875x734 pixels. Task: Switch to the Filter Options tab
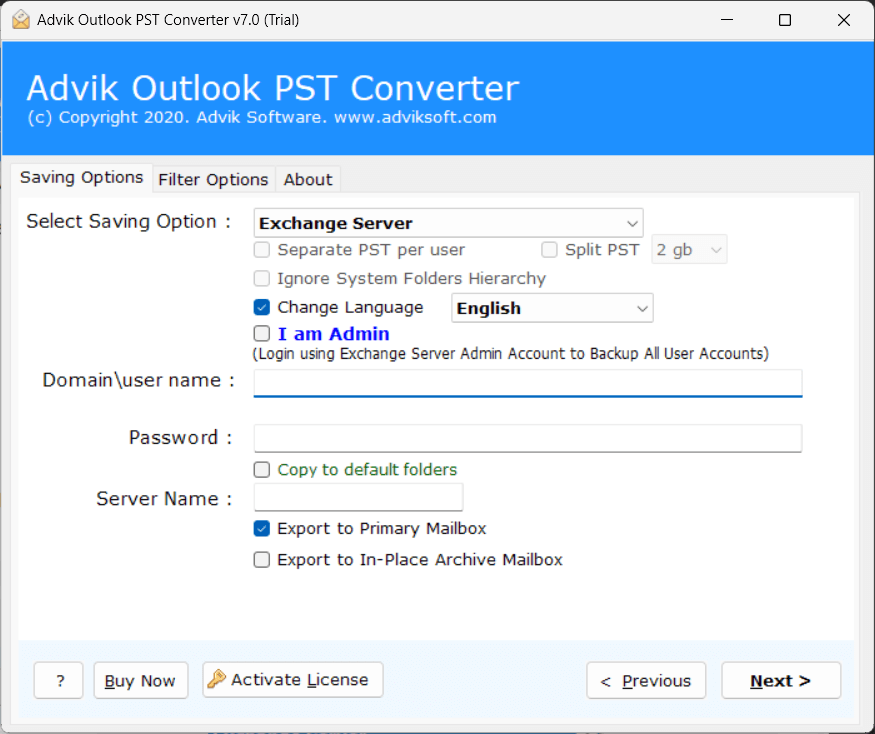[x=213, y=180]
